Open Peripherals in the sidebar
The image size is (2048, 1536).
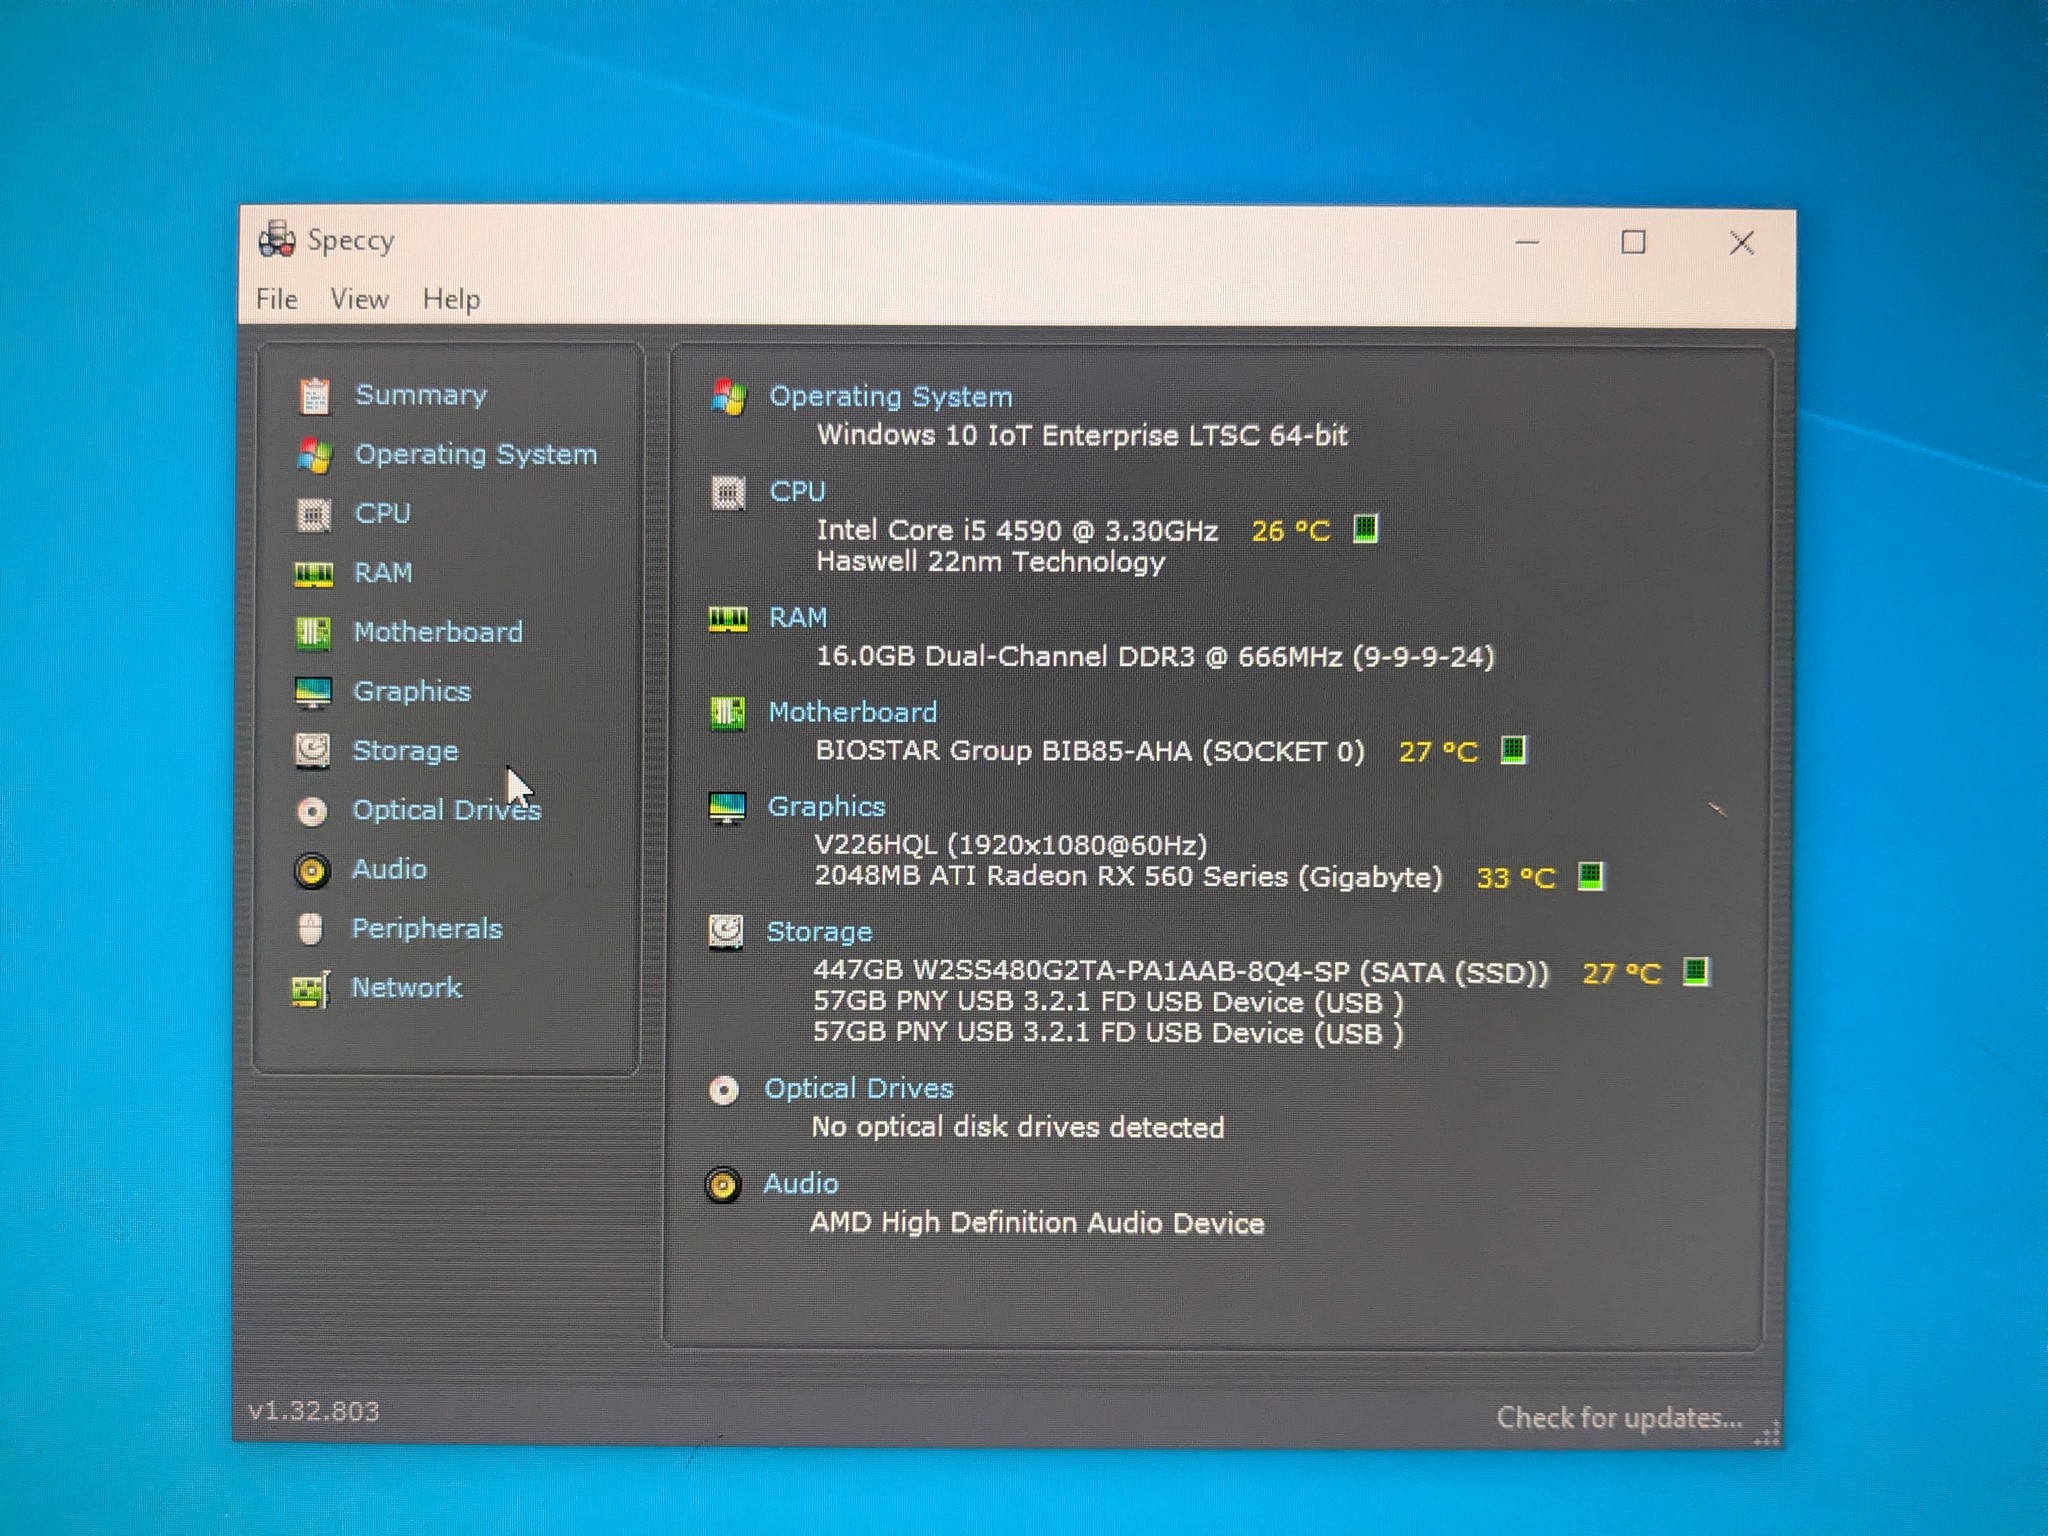point(427,928)
